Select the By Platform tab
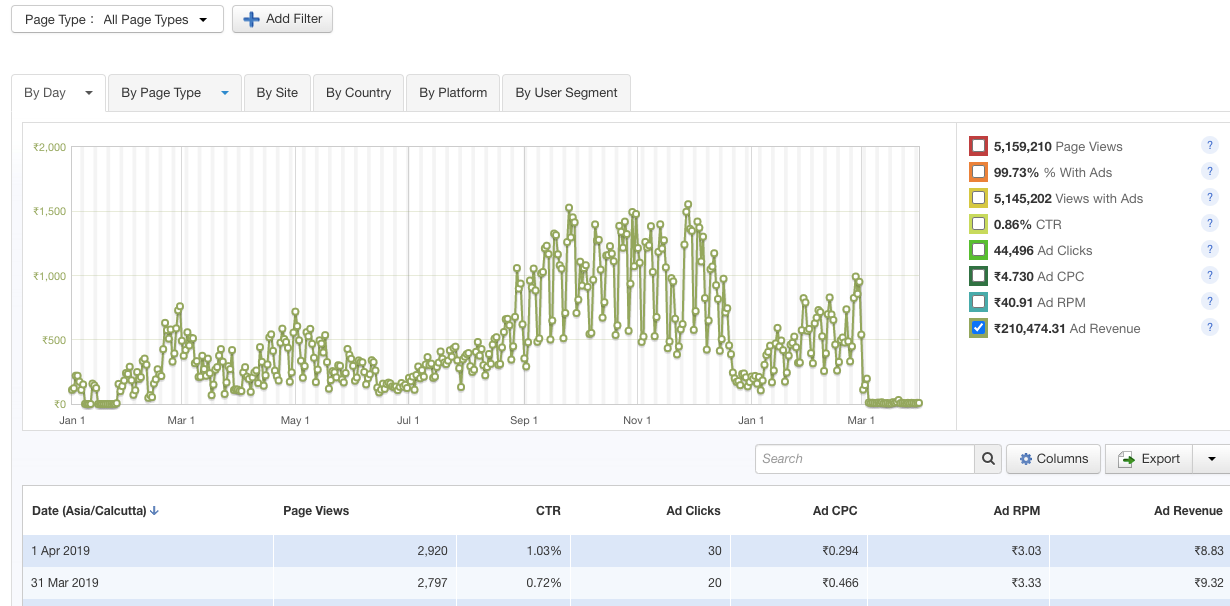Viewport: 1230px width, 606px height. point(452,92)
